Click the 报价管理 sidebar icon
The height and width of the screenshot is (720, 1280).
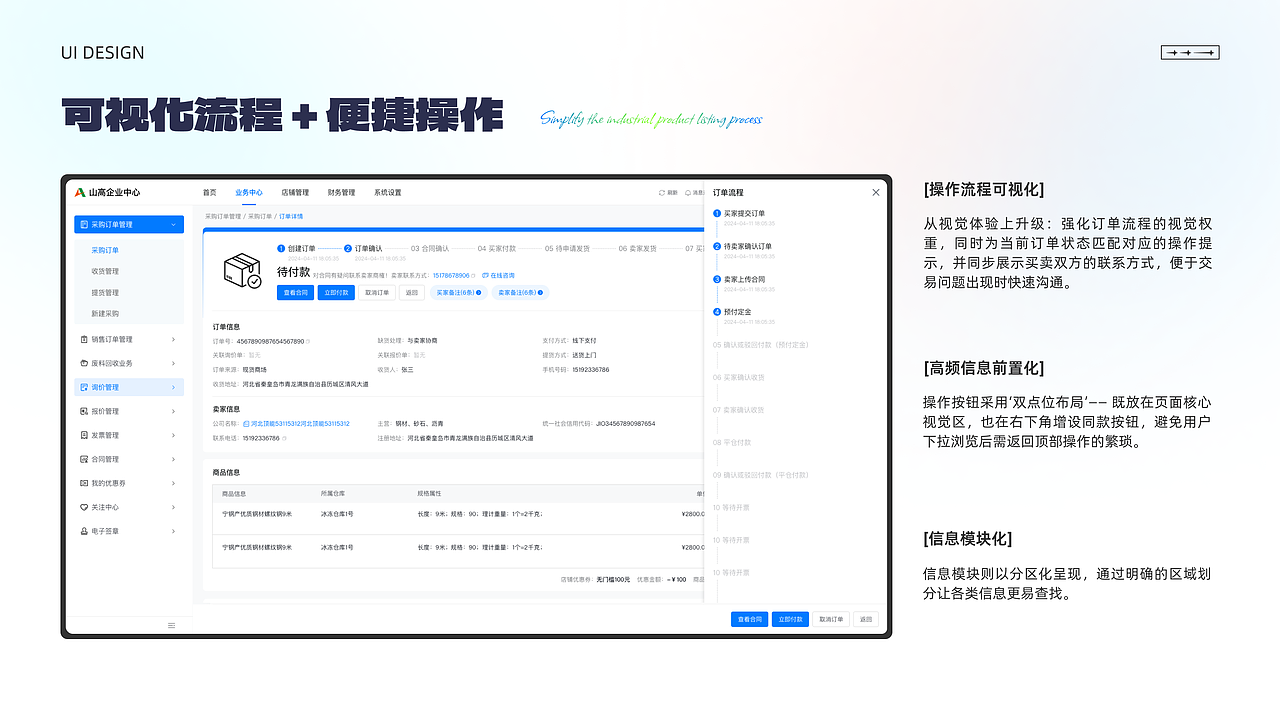click(84, 411)
